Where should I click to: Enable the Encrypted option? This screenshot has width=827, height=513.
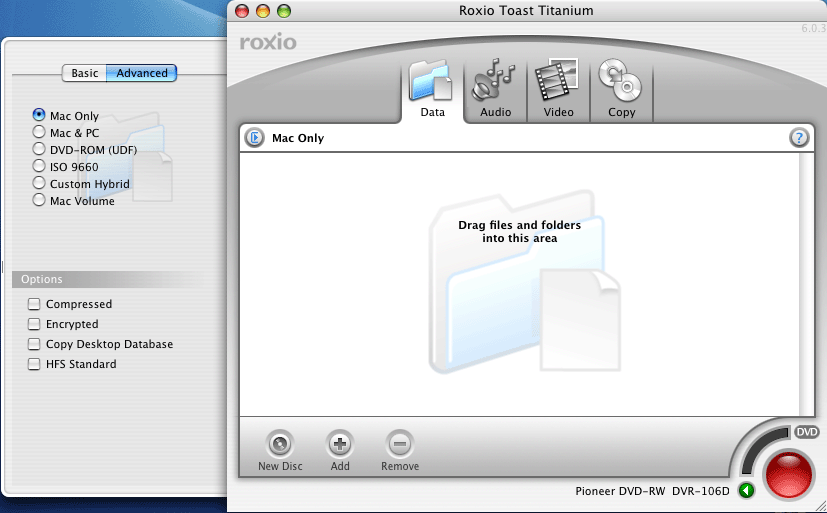pyautogui.click(x=63, y=324)
